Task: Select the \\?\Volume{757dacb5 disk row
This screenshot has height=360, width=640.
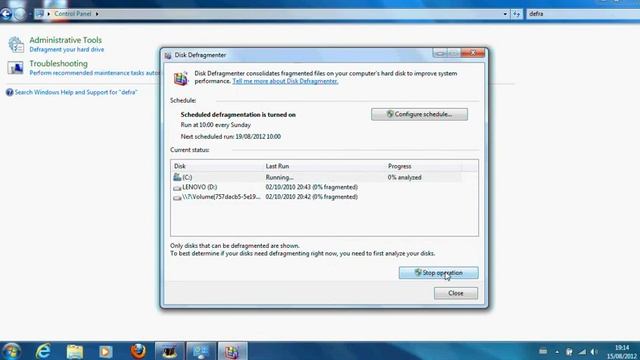Action: tap(317, 197)
